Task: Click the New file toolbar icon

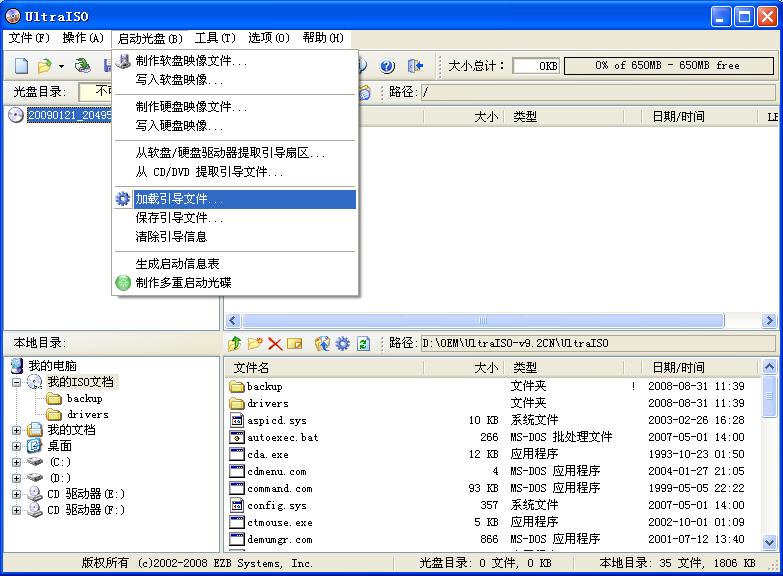Action: click(x=21, y=65)
